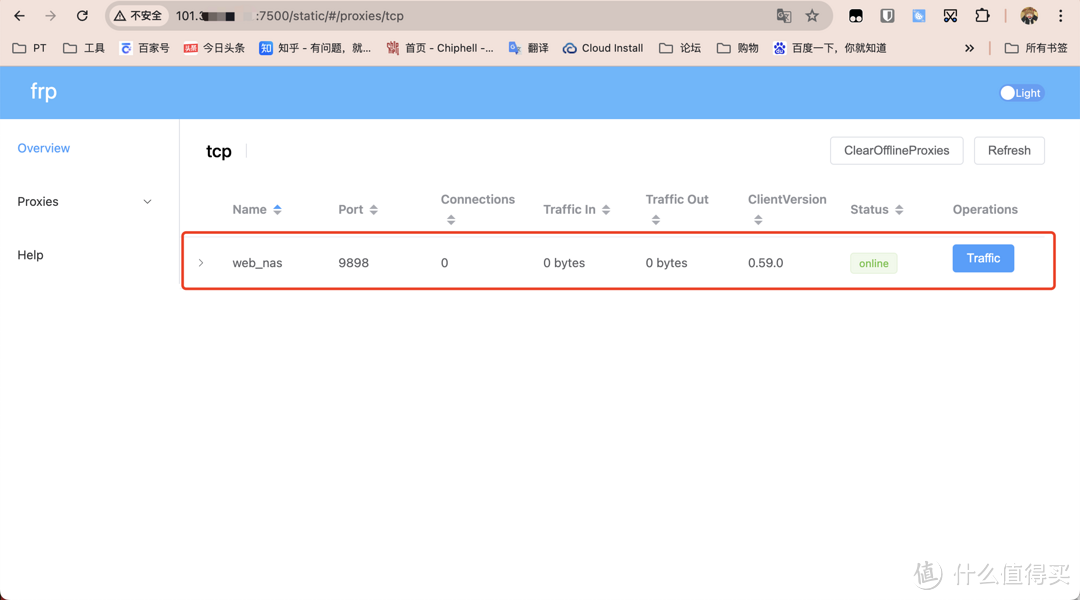Expand the web_nas proxy row details
Viewport: 1080px width, 600px height.
(x=201, y=262)
